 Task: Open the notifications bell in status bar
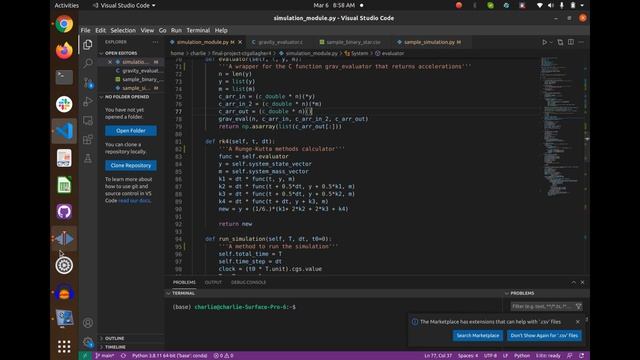pyautogui.click(x=582, y=356)
